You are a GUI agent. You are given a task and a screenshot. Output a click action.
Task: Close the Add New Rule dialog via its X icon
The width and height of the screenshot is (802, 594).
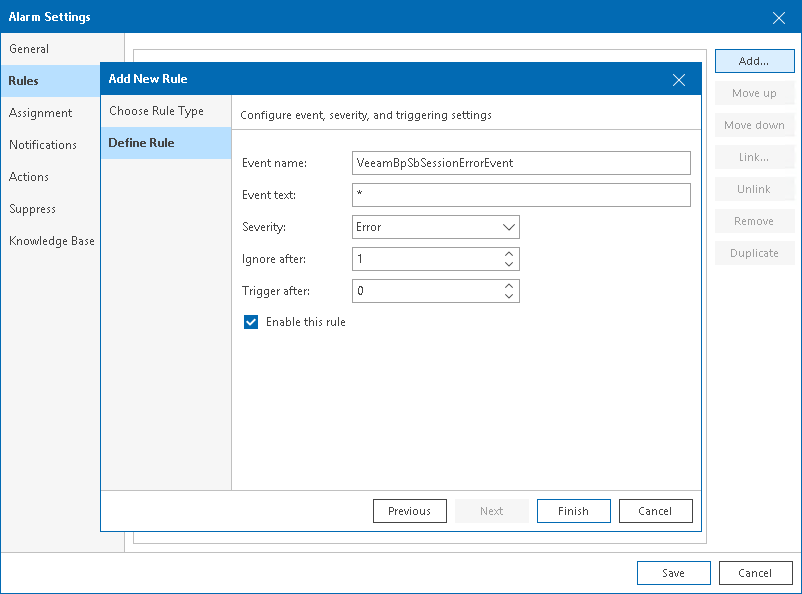pyautogui.click(x=679, y=79)
